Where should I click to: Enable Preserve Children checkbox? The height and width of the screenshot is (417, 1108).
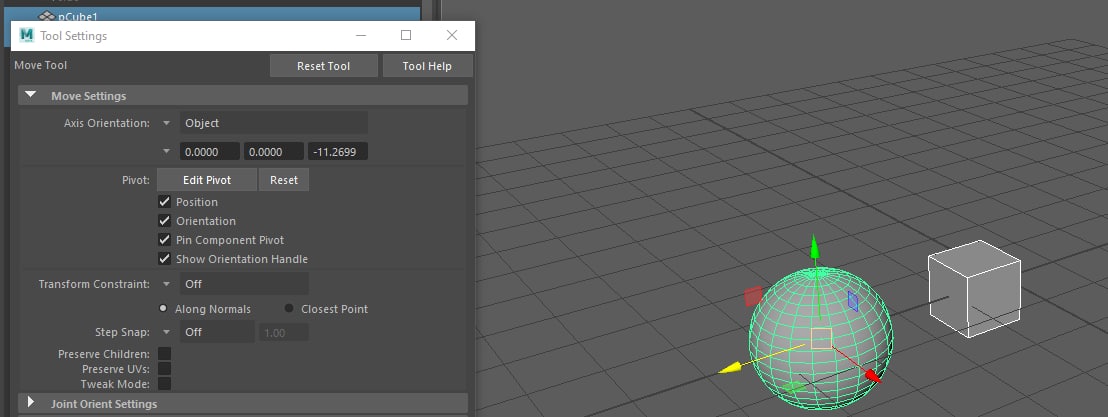165,353
